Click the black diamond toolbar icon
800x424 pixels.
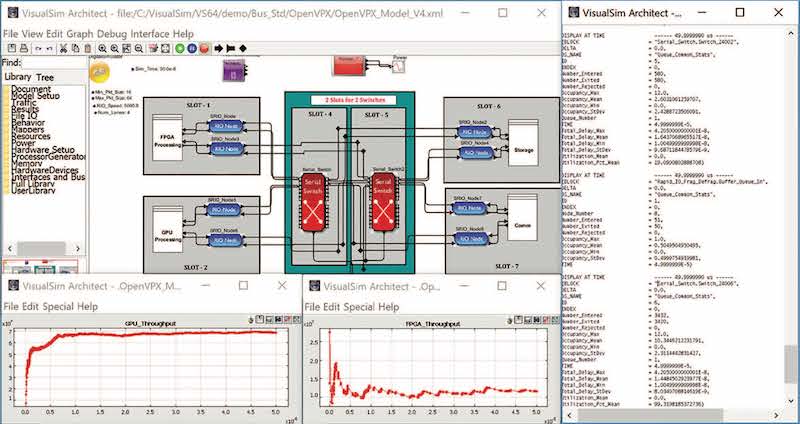[243, 48]
